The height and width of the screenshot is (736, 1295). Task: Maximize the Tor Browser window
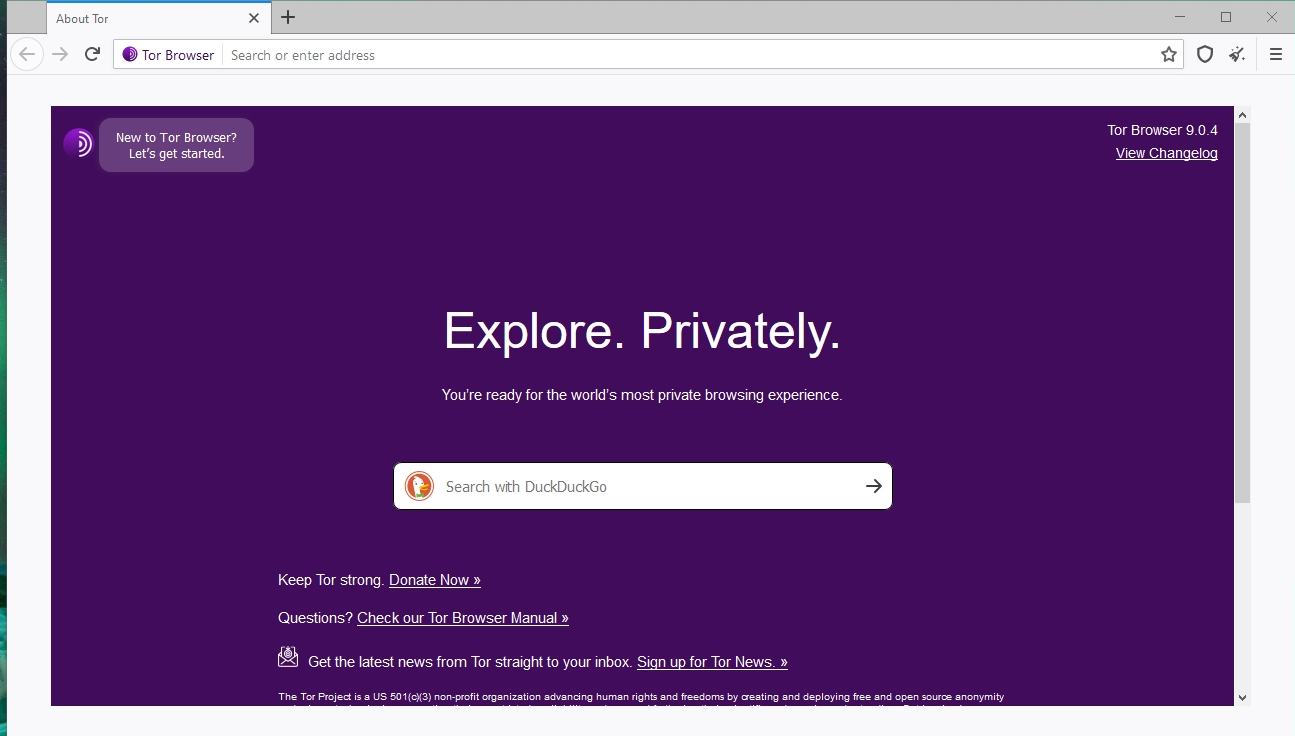pyautogui.click(x=1226, y=17)
